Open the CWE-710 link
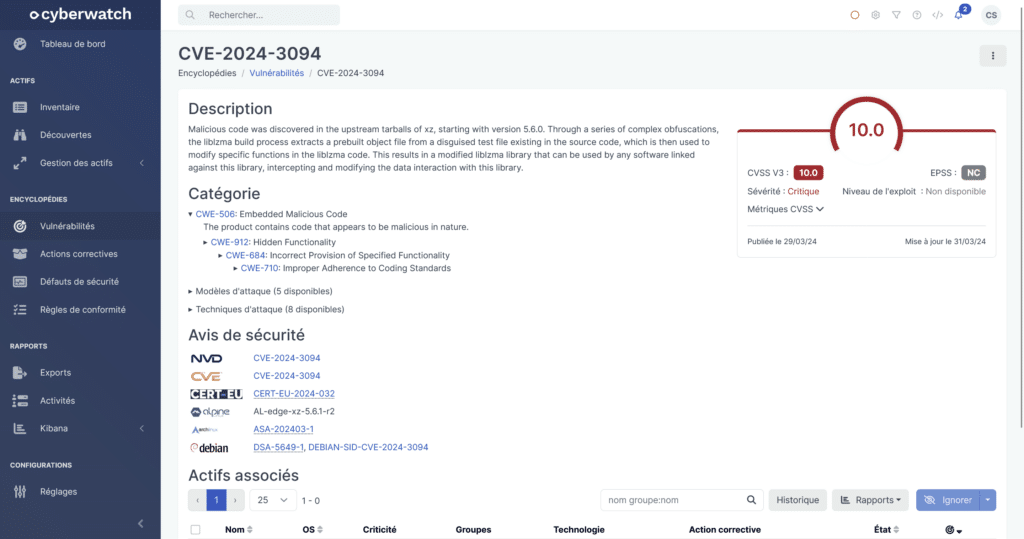 click(x=260, y=269)
